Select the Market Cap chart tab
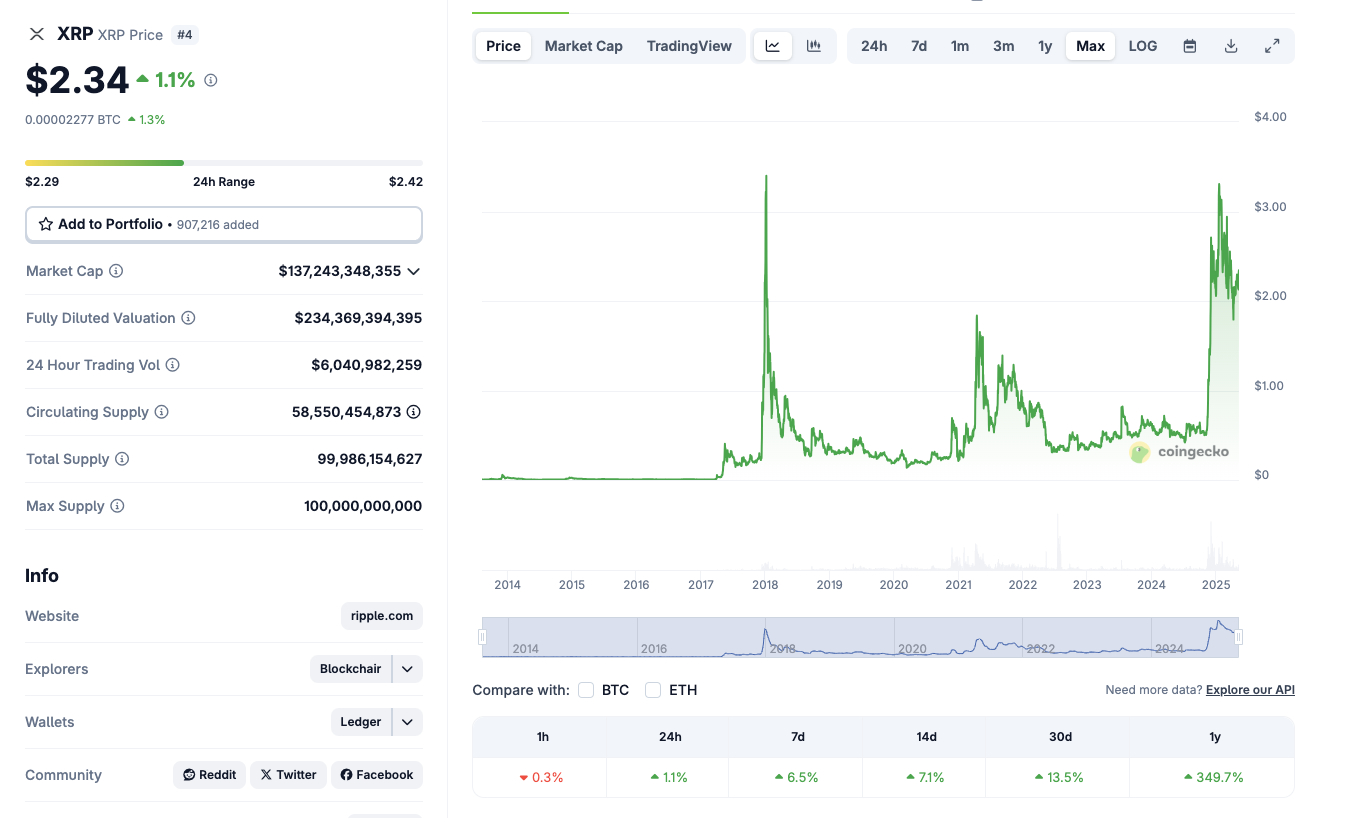Image resolution: width=1352 pixels, height=818 pixels. (584, 46)
